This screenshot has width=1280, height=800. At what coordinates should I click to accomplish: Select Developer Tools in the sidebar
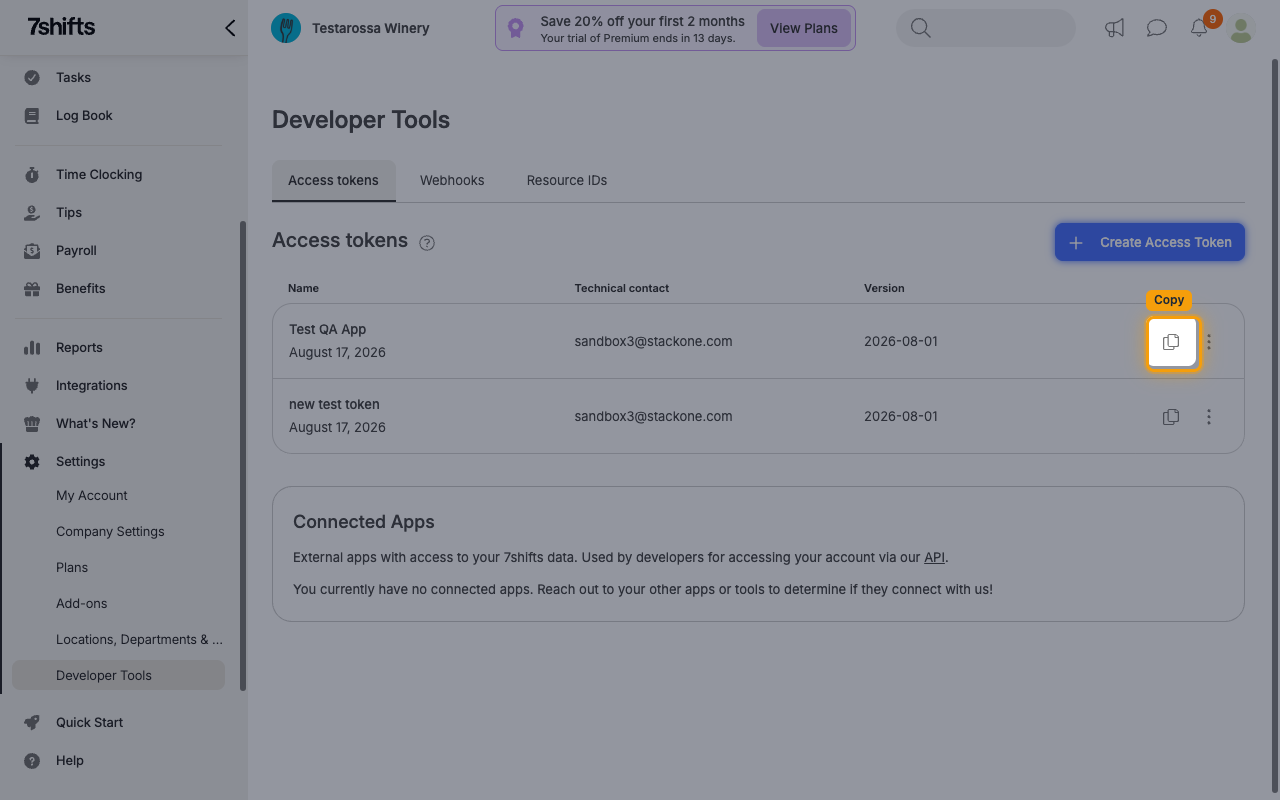point(118,675)
